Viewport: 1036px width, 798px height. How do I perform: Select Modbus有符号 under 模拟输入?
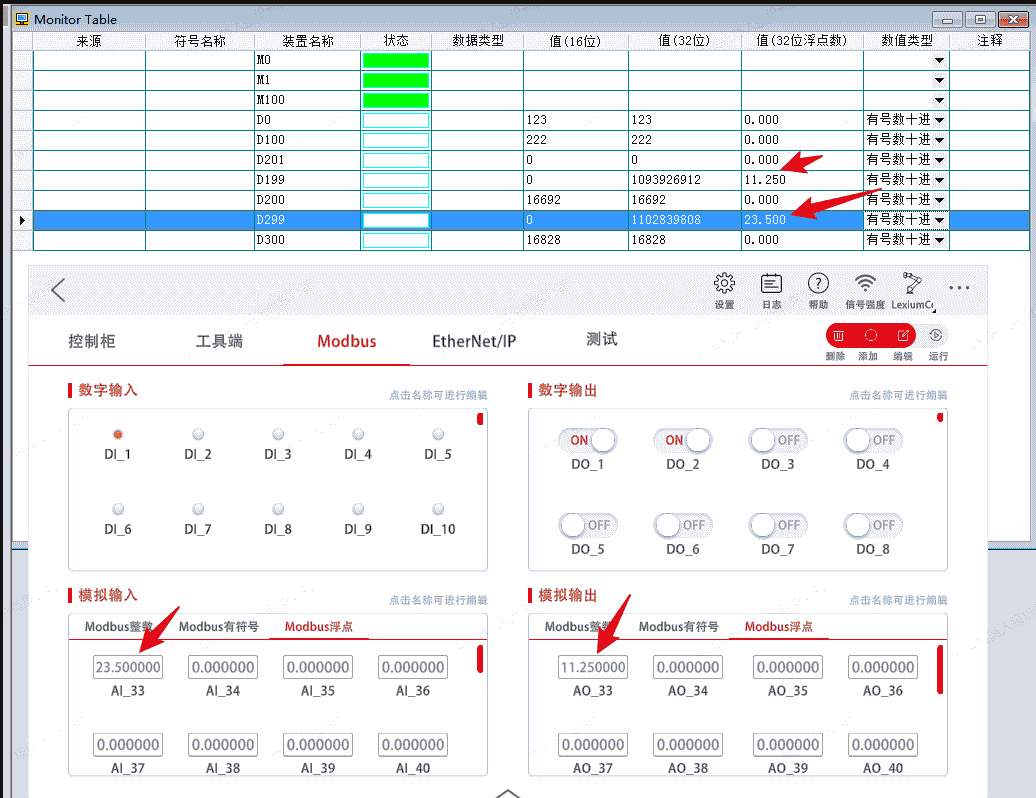point(218,627)
